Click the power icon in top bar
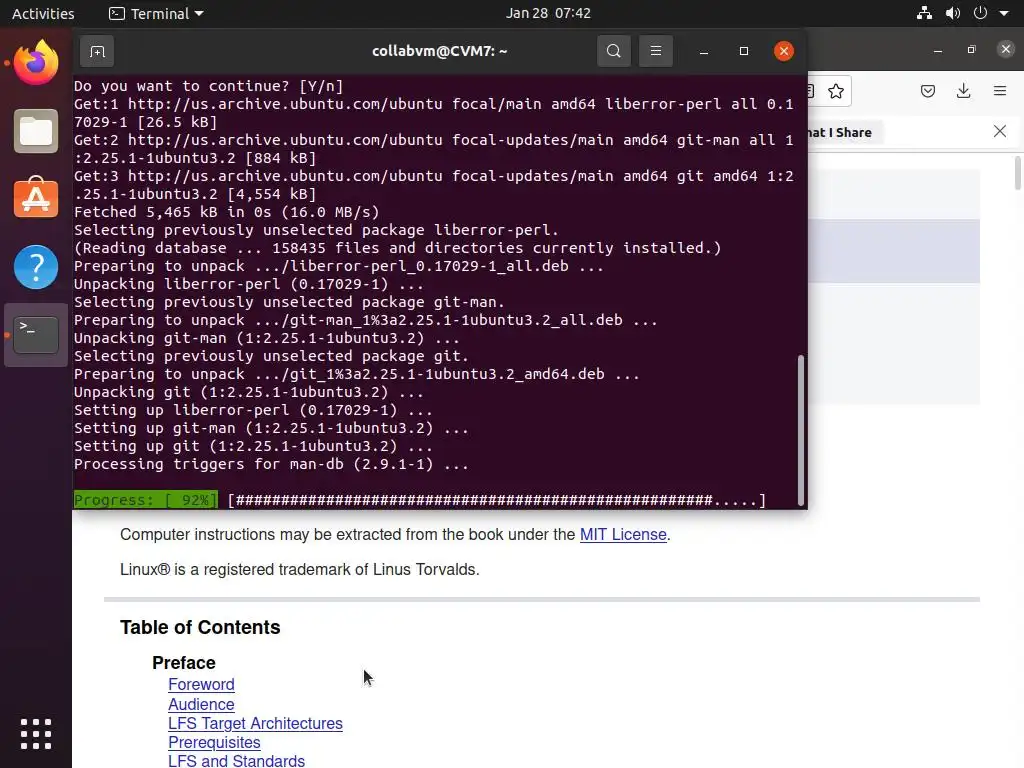 (x=980, y=13)
